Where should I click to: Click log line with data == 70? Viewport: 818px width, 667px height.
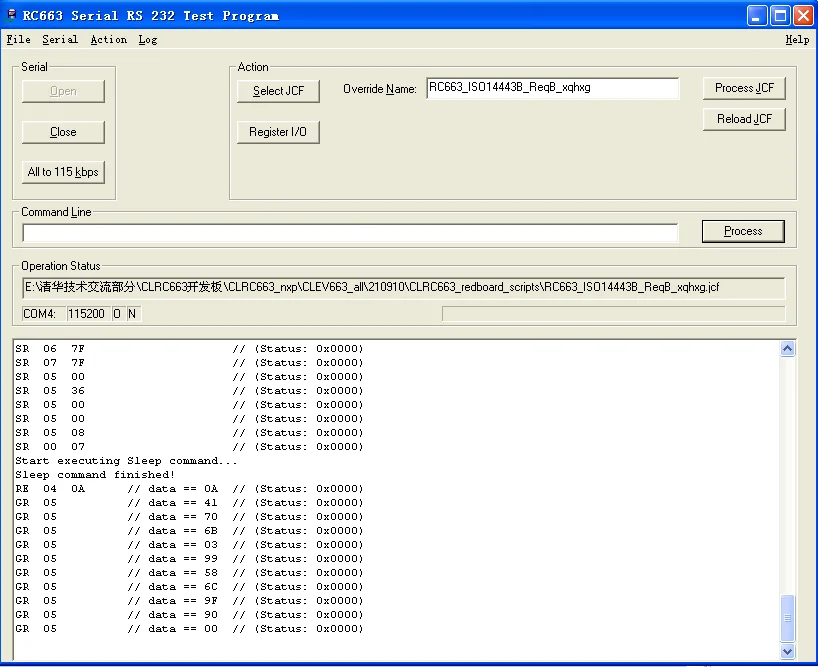click(x=189, y=517)
